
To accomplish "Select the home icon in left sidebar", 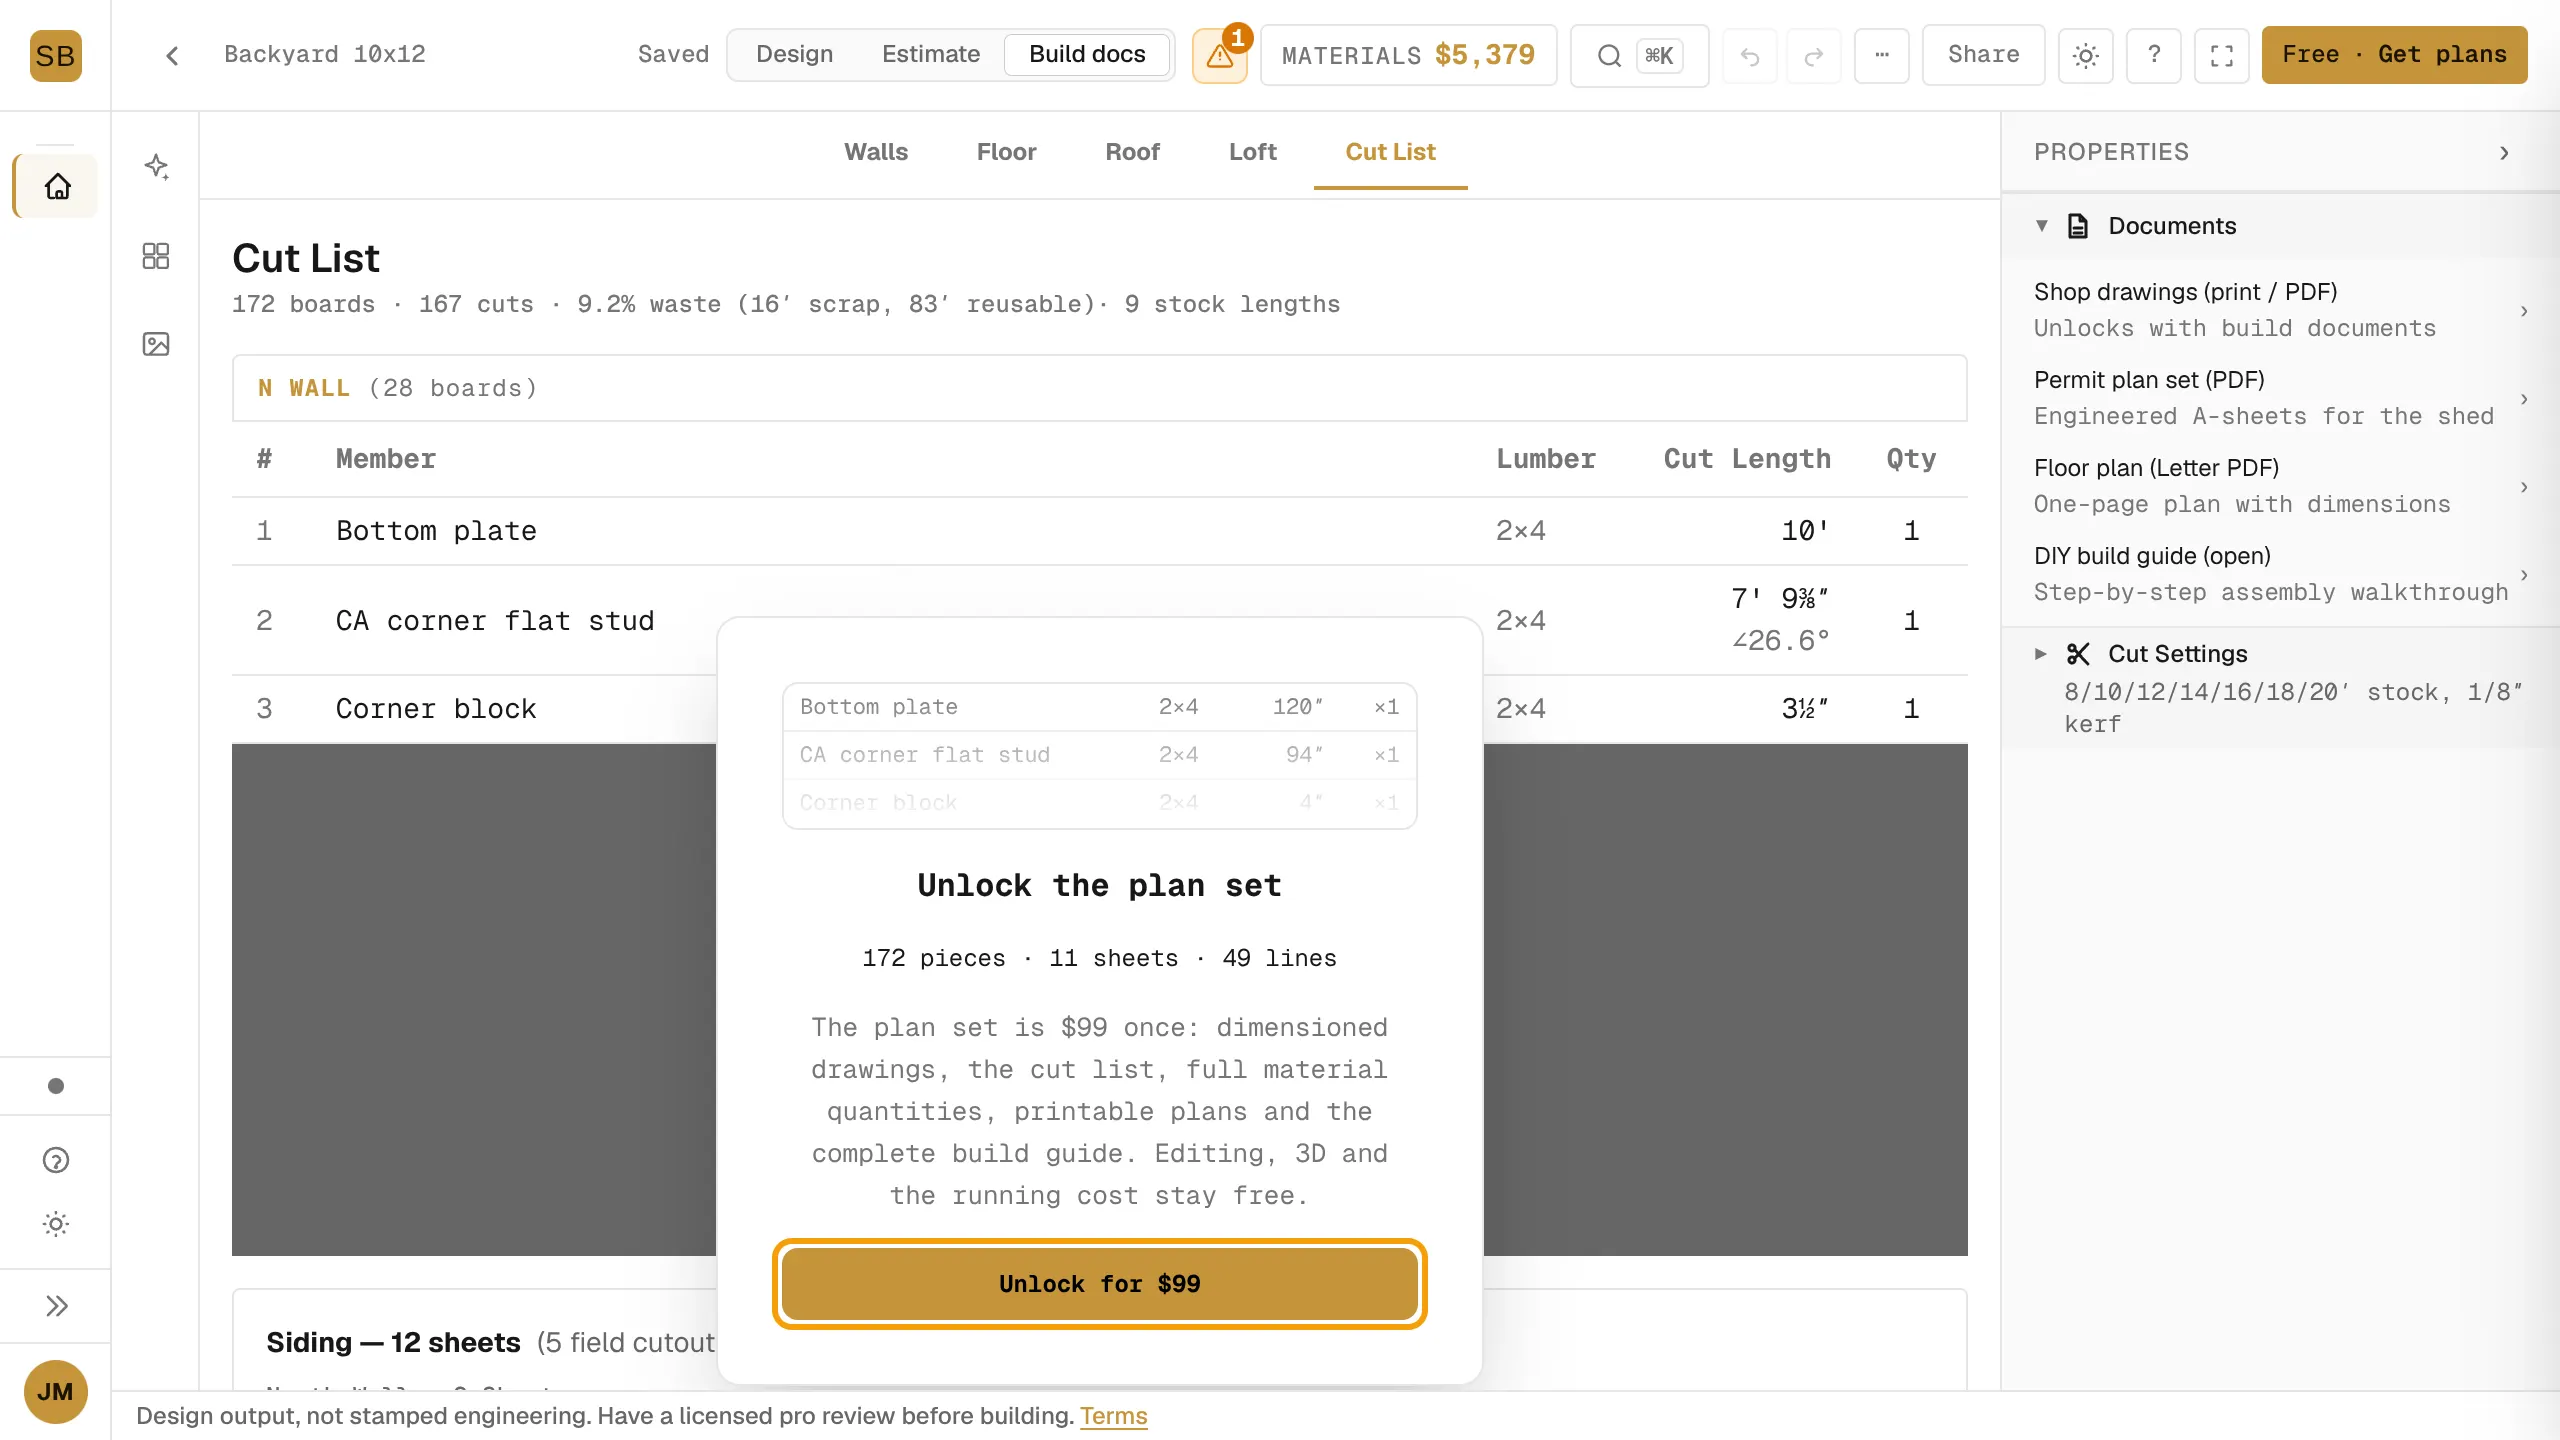I will [56, 186].
